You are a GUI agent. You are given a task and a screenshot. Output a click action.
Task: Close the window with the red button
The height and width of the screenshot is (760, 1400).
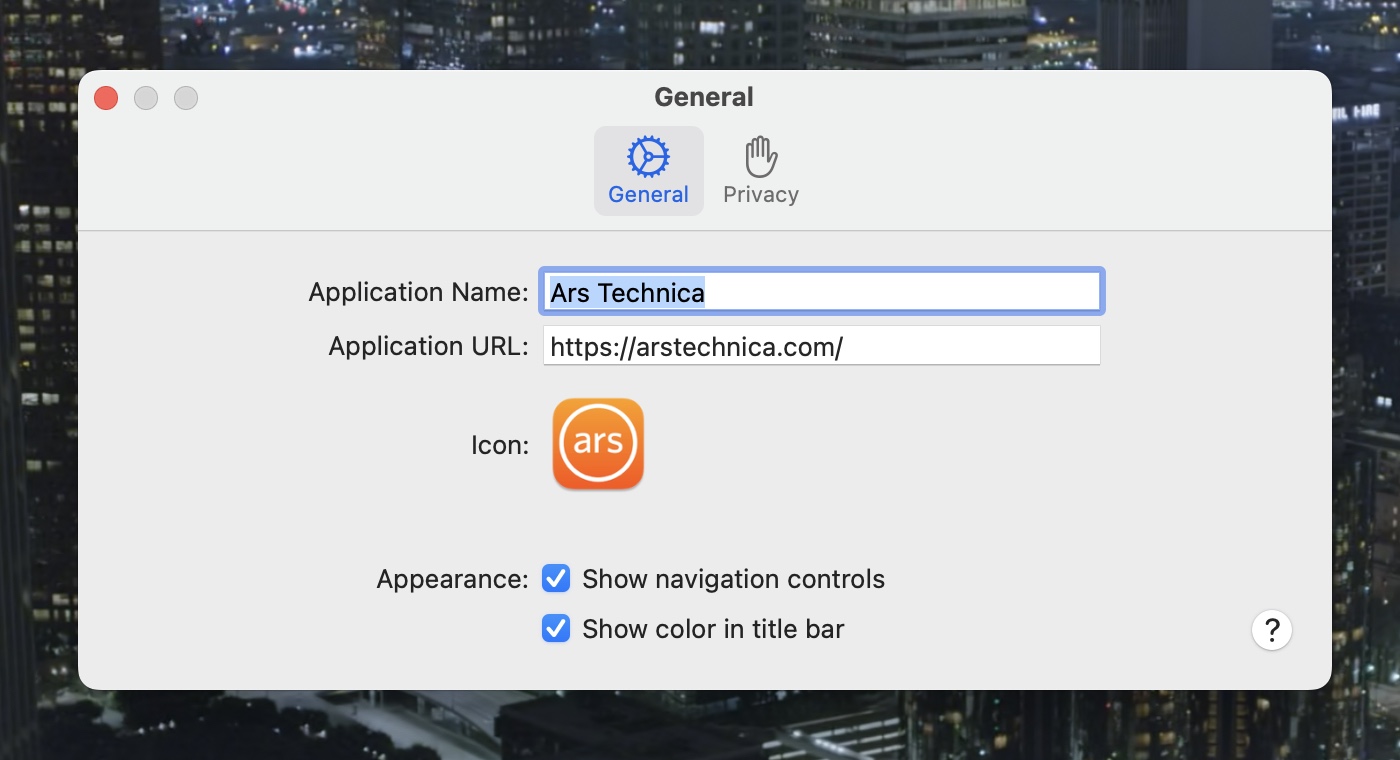(106, 98)
